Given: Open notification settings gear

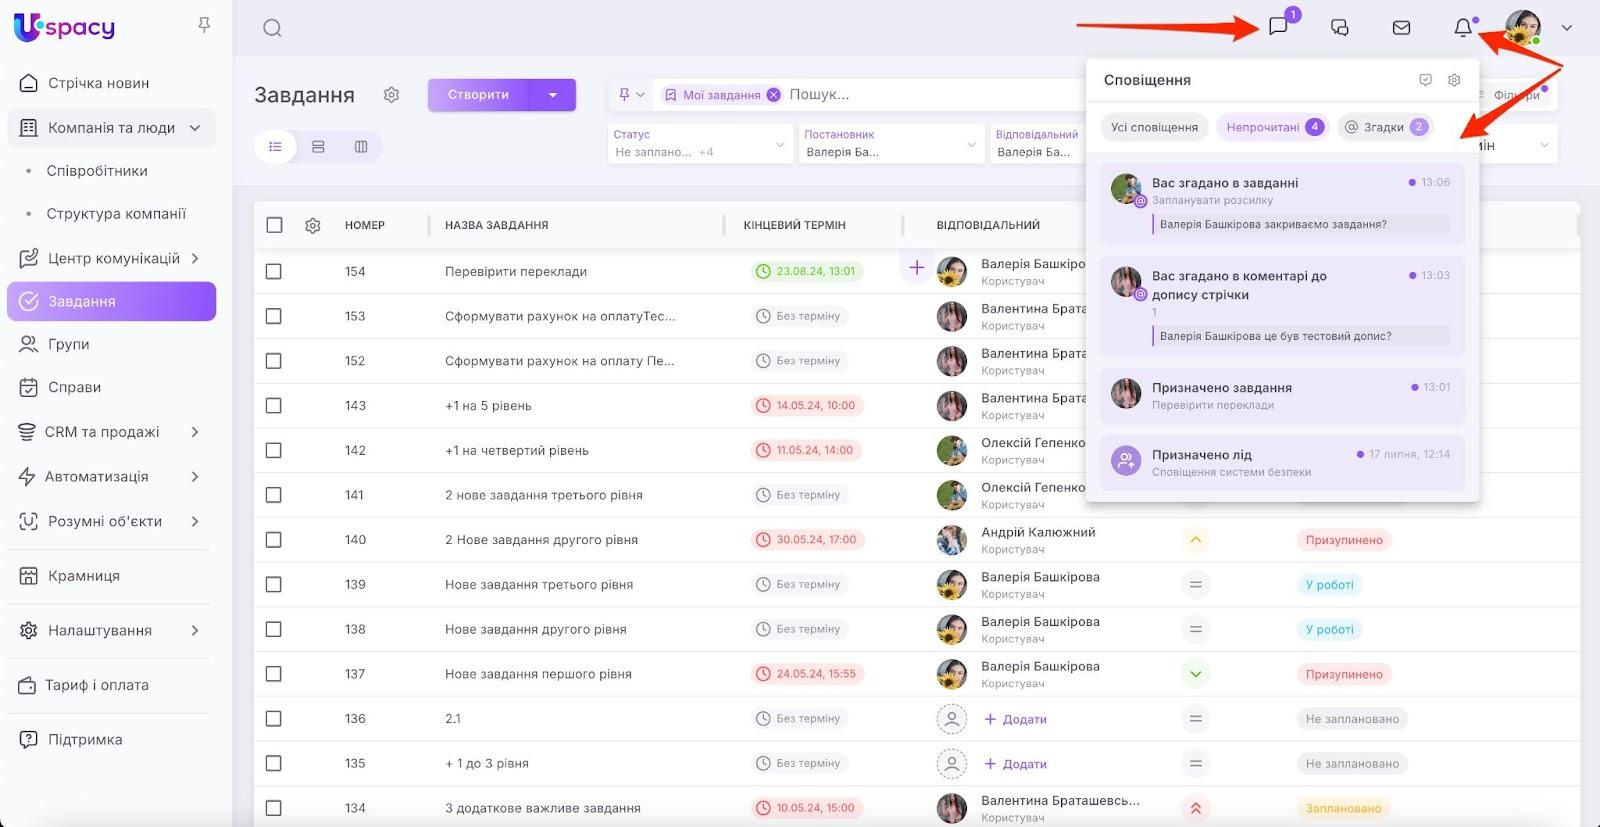Looking at the screenshot, I should point(1454,80).
